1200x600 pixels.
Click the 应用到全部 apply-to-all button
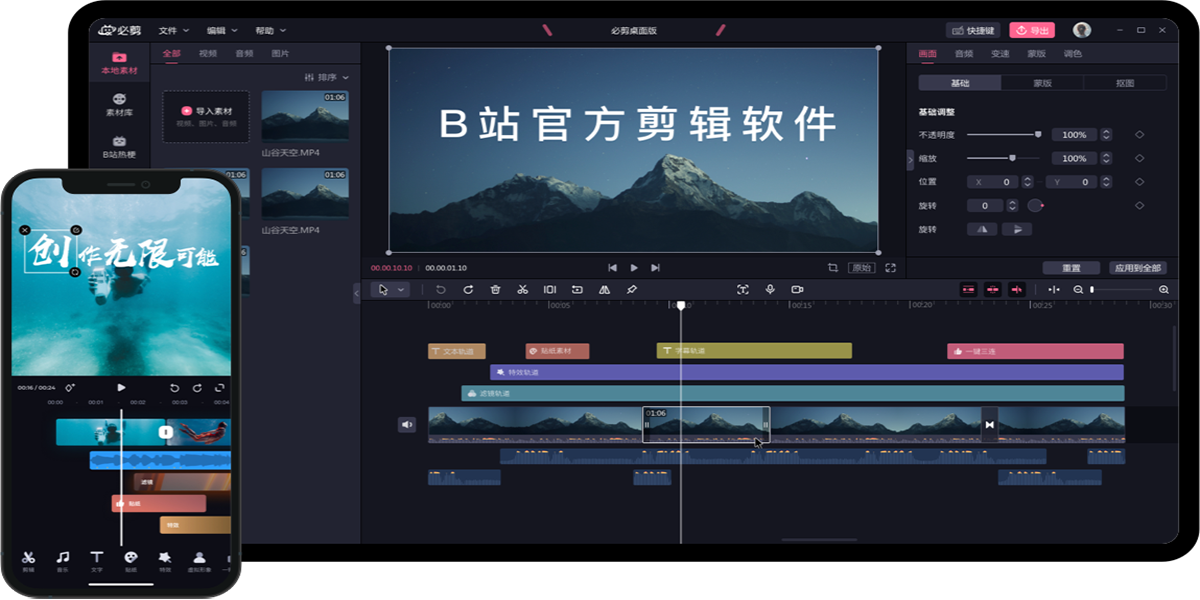[1137, 268]
